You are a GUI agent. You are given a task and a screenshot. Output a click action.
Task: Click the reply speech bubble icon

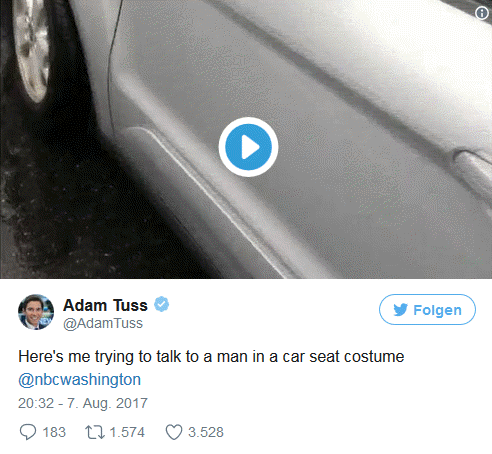tap(28, 432)
